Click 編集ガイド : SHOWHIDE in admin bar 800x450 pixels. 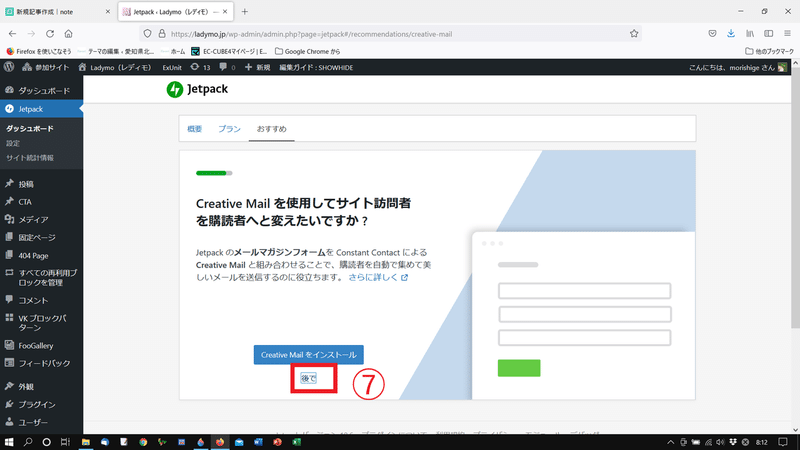[316, 67]
